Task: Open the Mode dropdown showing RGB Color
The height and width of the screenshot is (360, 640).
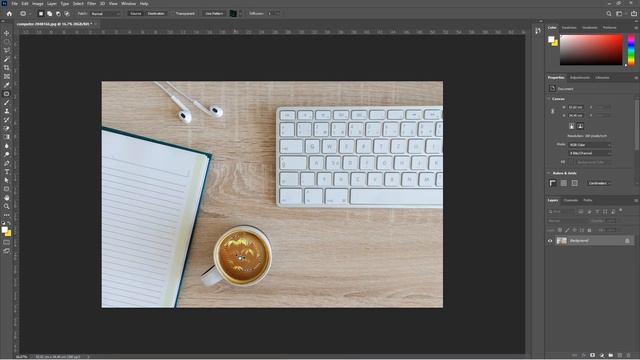Action: [589, 145]
